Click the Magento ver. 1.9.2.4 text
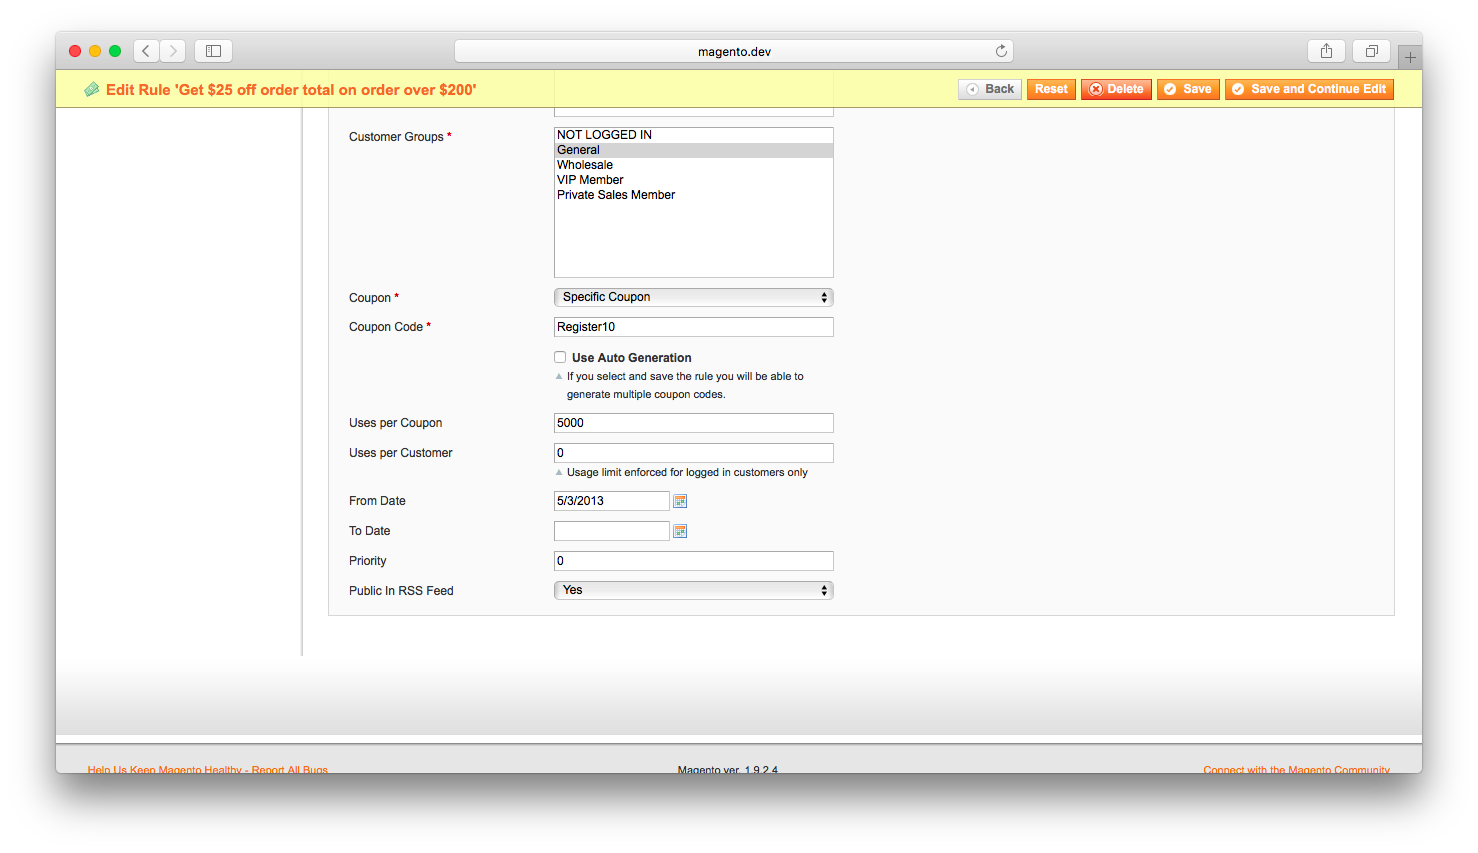Image resolution: width=1478 pixels, height=853 pixels. (727, 769)
